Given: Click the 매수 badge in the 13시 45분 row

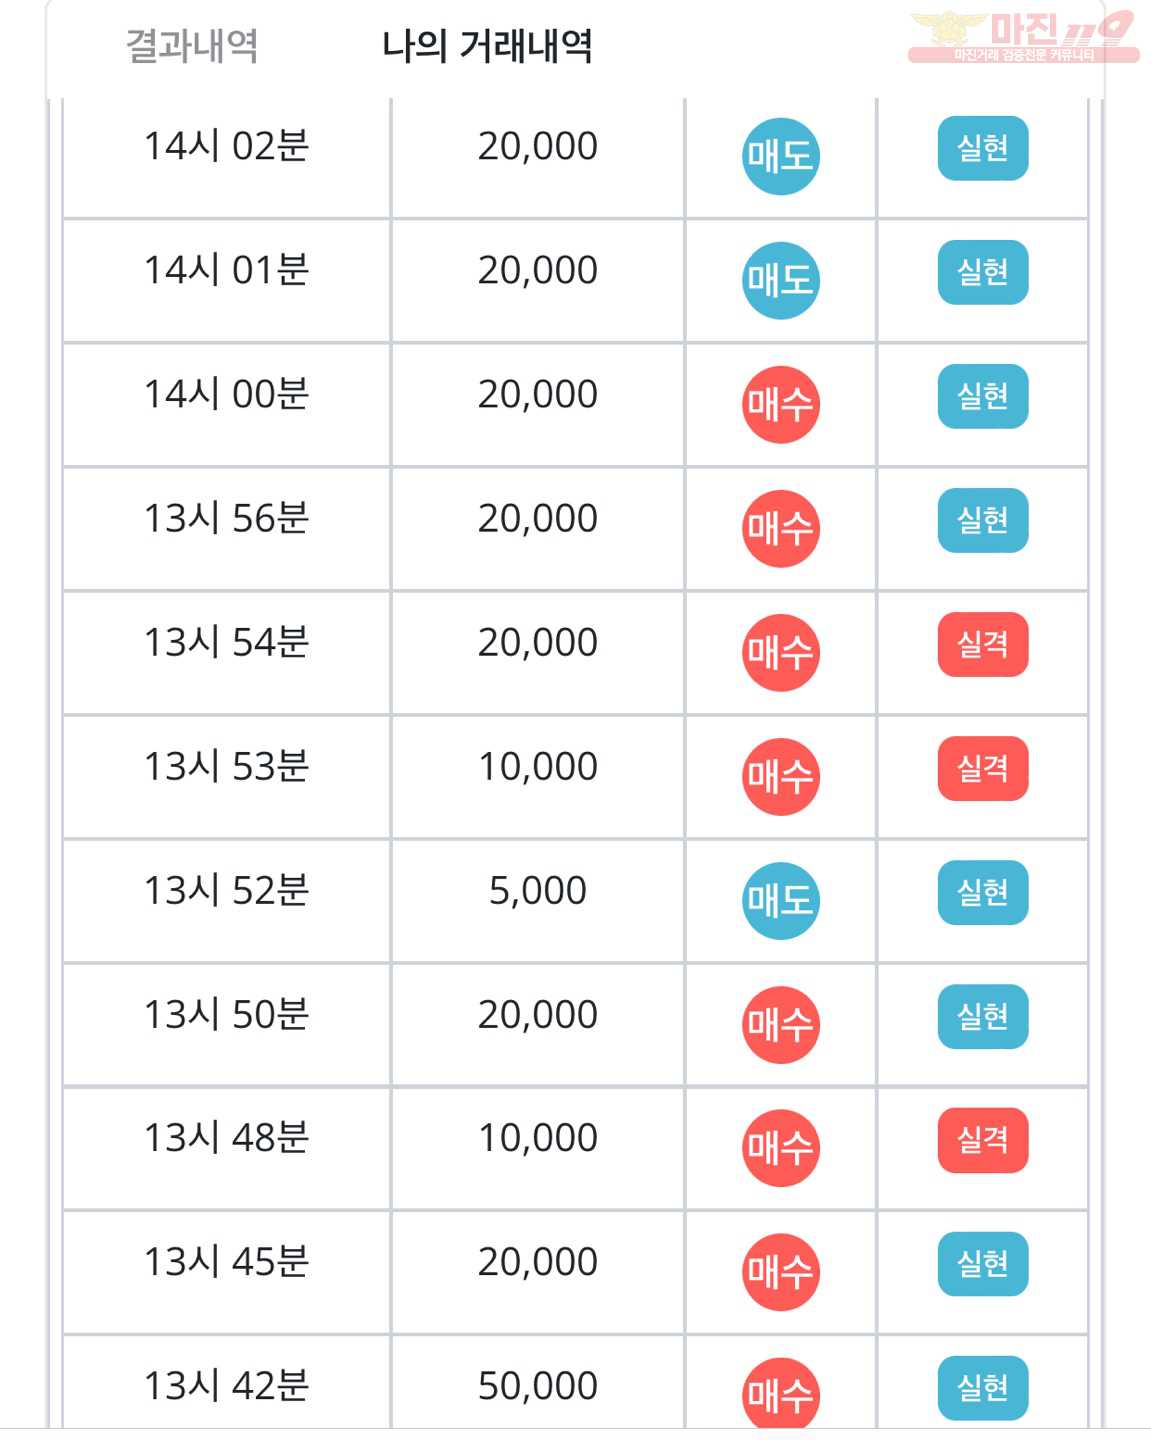Looking at the screenshot, I should 781,1272.
